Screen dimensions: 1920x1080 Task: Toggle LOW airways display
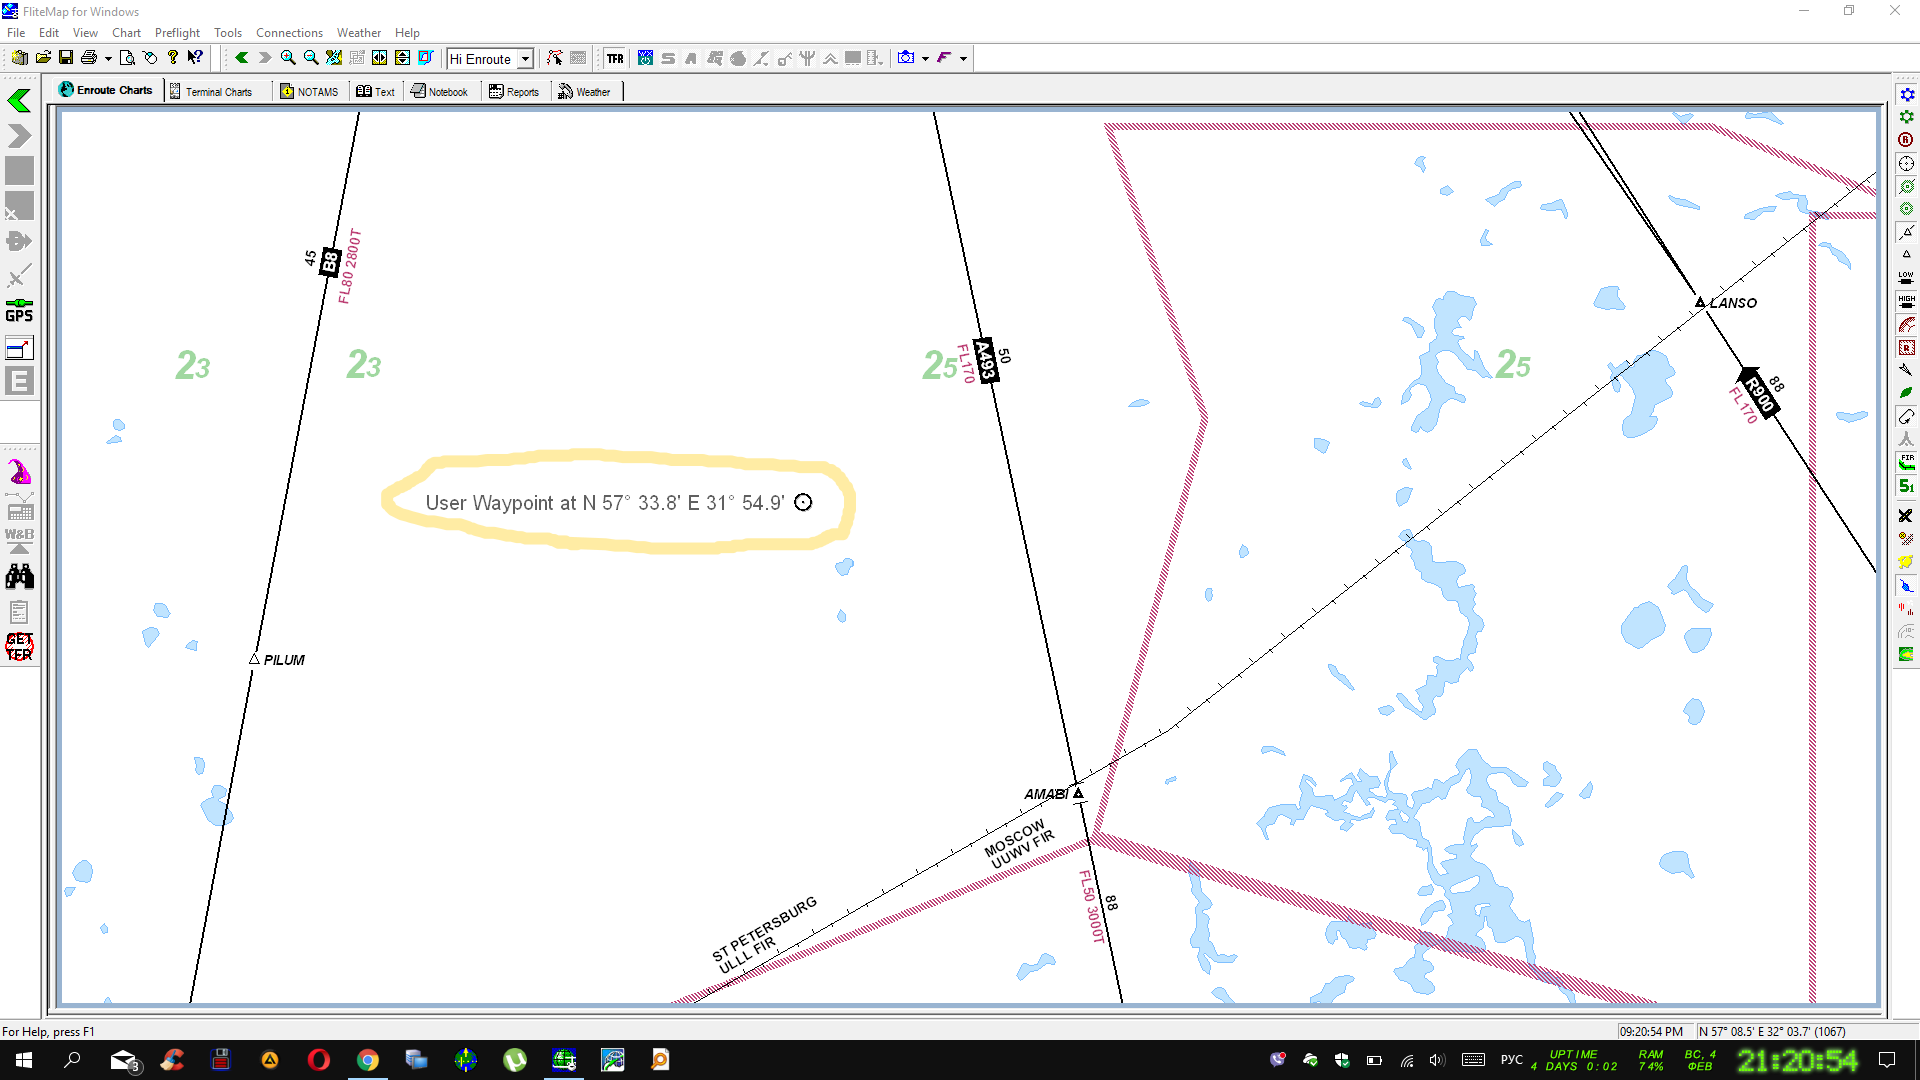1906,277
